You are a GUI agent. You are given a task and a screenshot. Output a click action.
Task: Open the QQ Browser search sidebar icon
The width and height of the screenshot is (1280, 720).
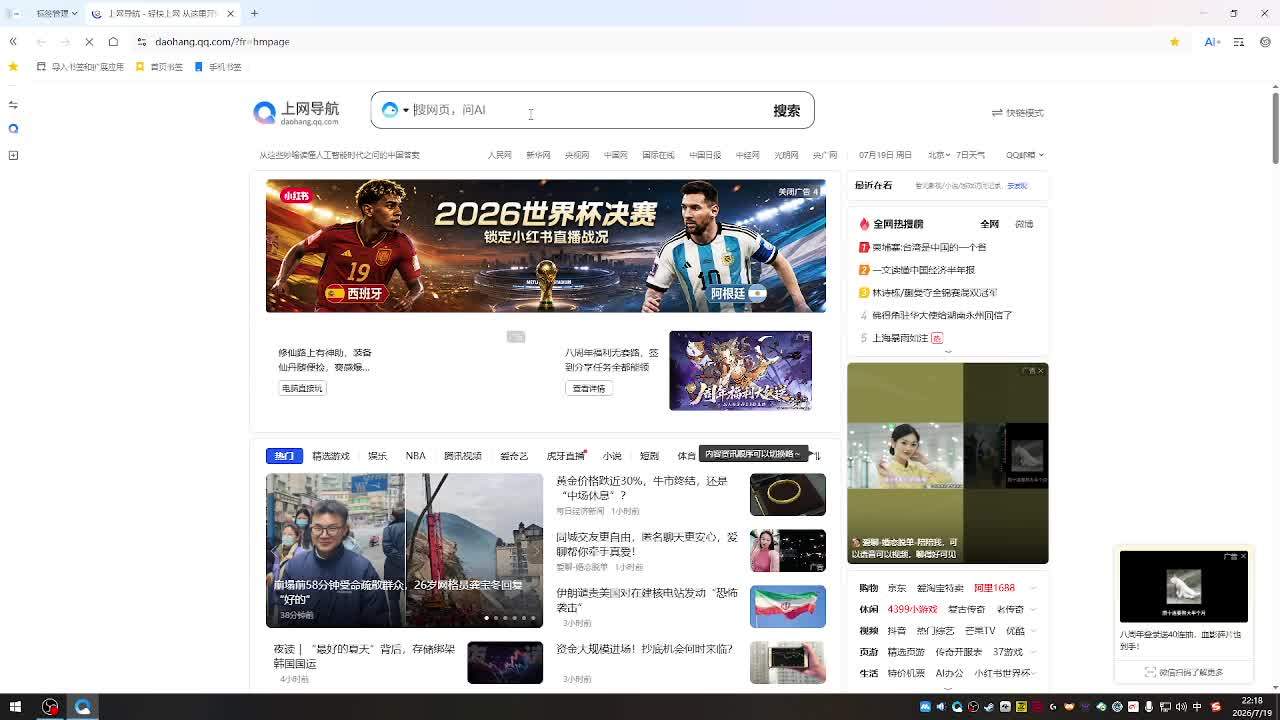click(13, 129)
